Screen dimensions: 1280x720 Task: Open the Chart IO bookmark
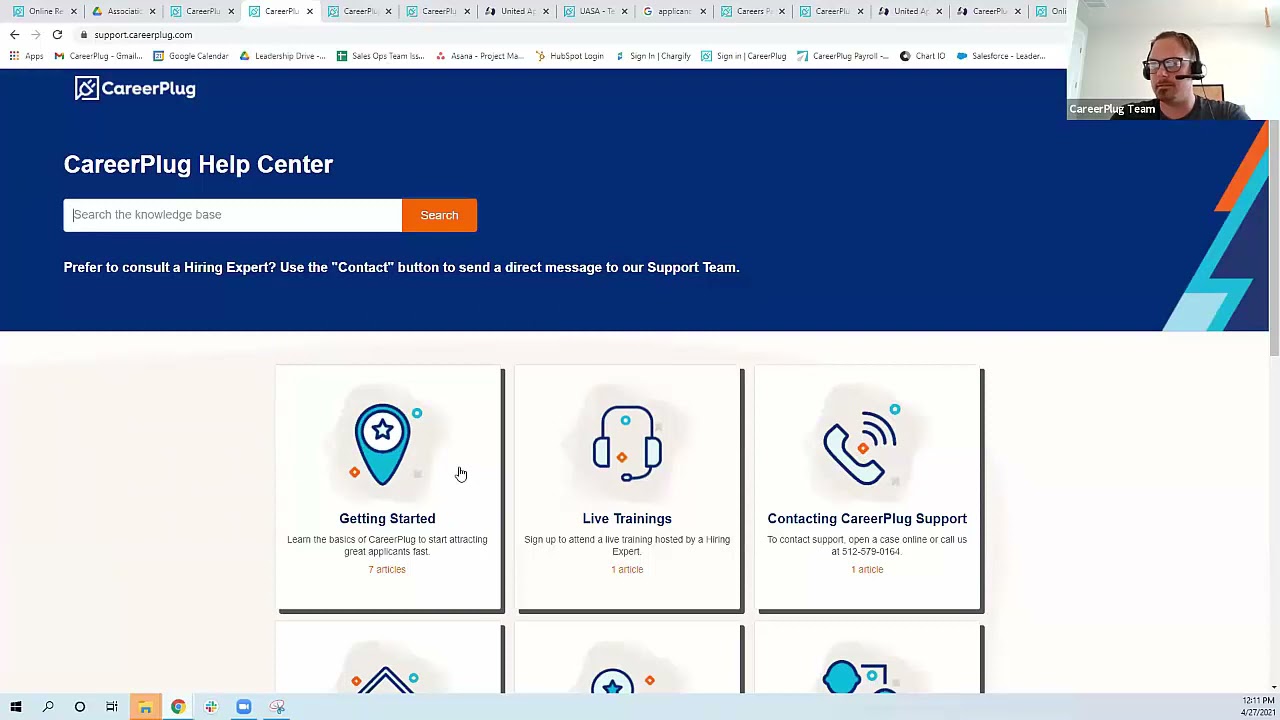point(922,56)
